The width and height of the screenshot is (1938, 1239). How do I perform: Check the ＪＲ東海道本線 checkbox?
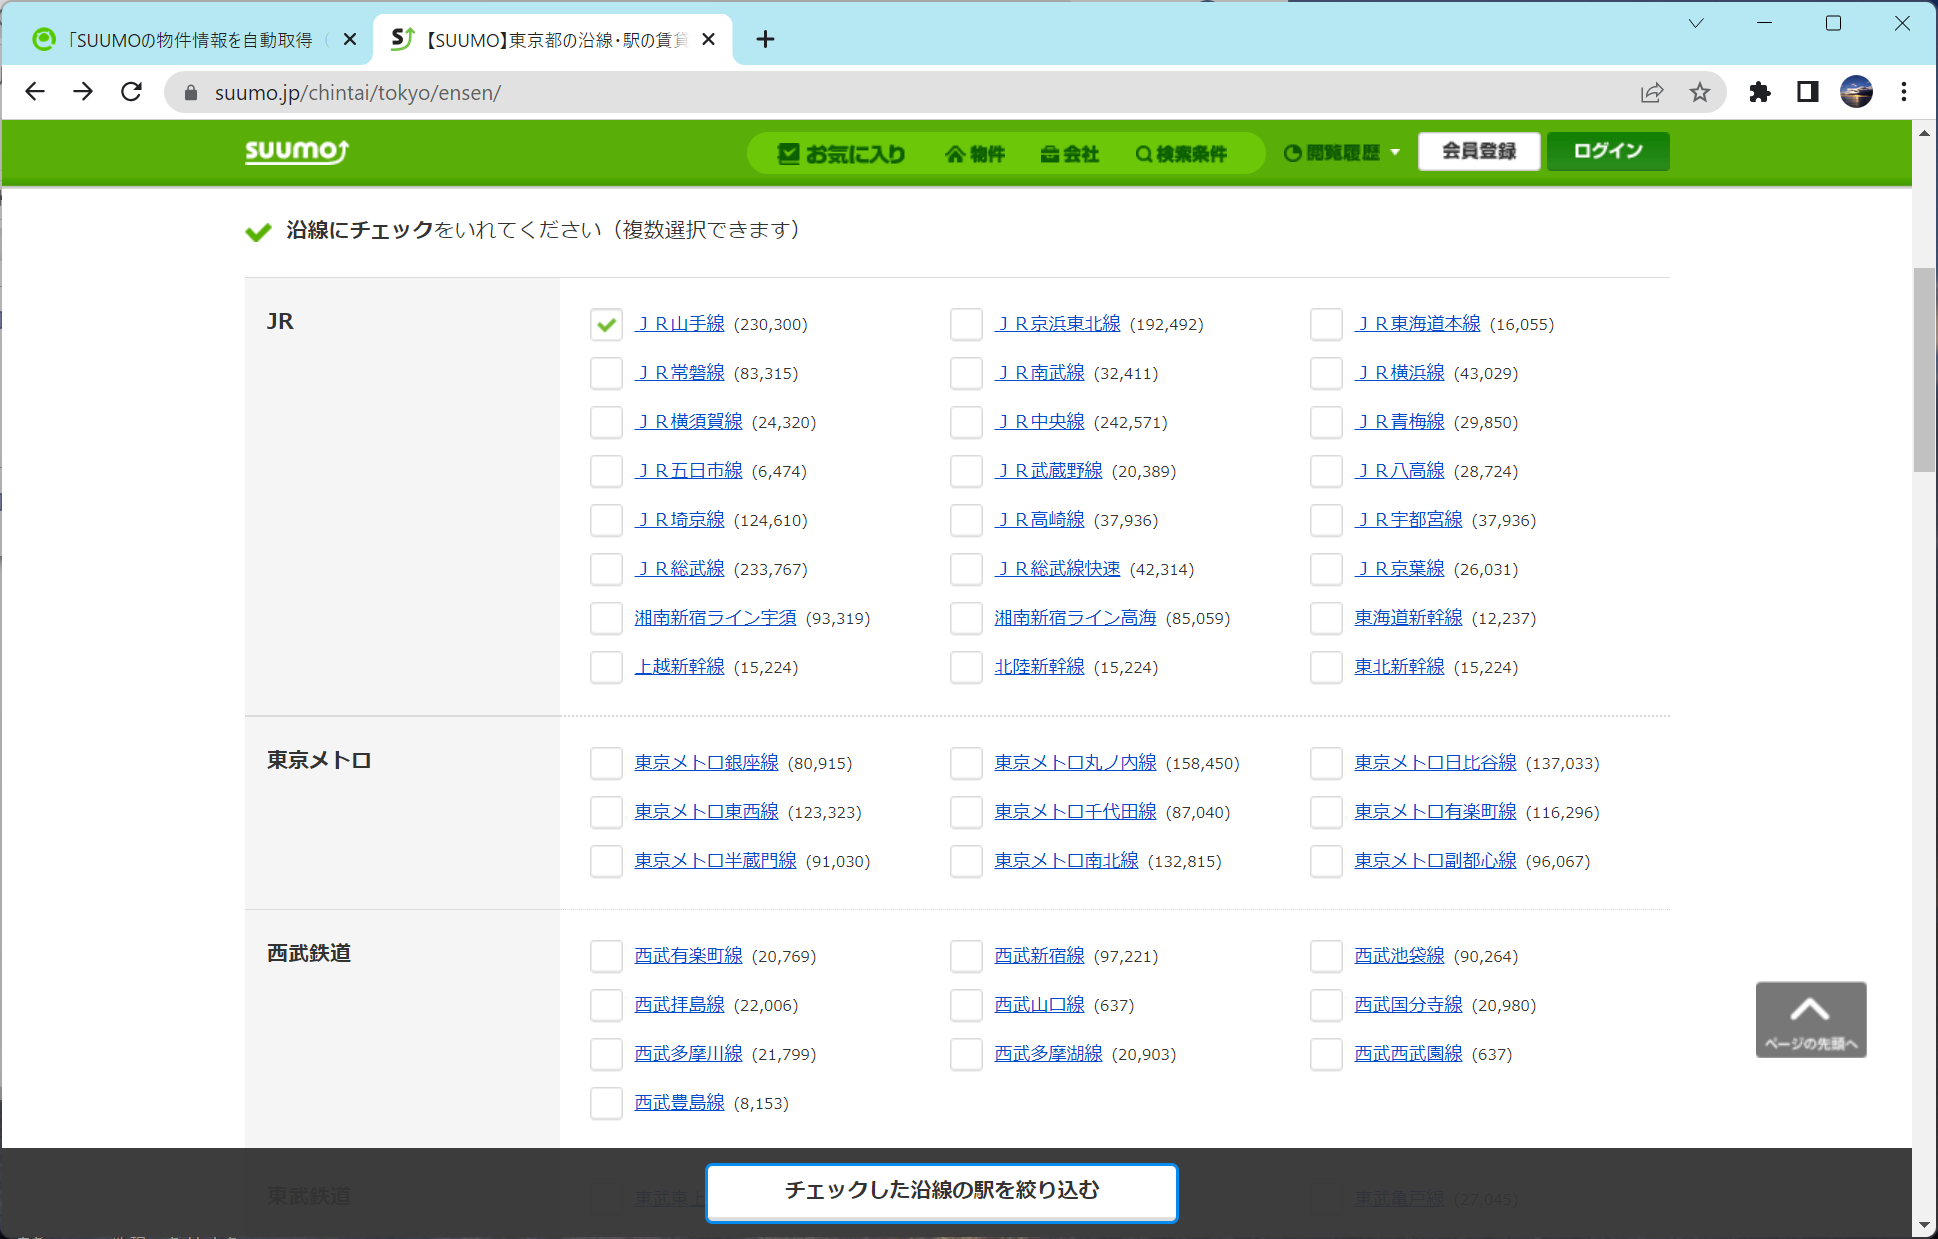[1326, 324]
